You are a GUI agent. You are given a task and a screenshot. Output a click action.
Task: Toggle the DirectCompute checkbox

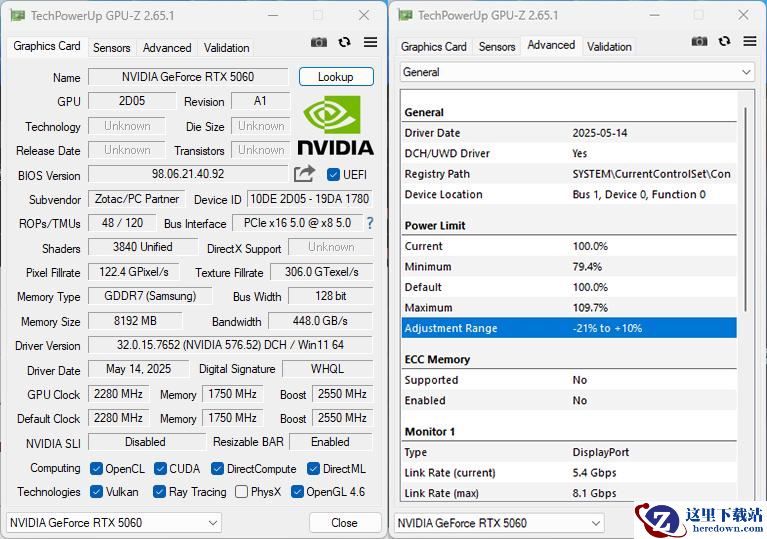pyautogui.click(x=217, y=469)
